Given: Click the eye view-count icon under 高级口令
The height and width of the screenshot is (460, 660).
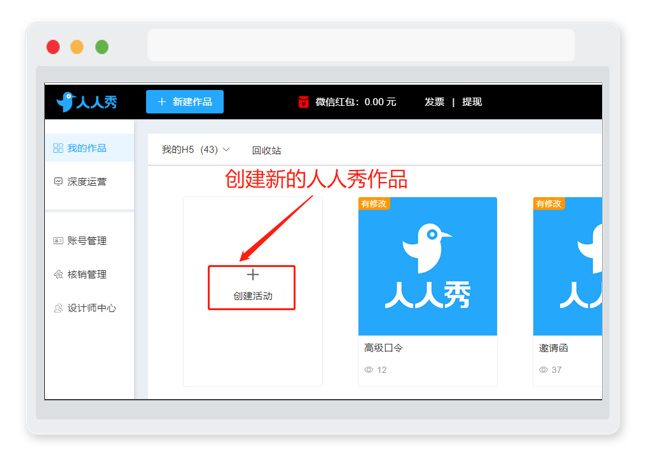Looking at the screenshot, I should click(369, 370).
